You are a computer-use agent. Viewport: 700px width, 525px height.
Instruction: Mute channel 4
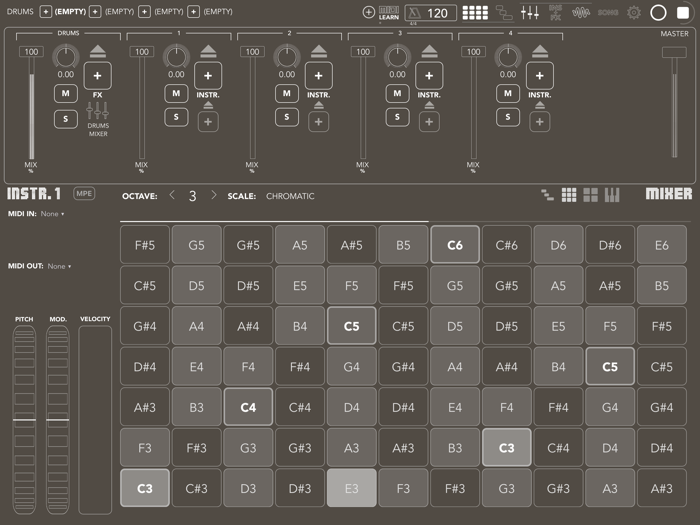pyautogui.click(x=508, y=93)
